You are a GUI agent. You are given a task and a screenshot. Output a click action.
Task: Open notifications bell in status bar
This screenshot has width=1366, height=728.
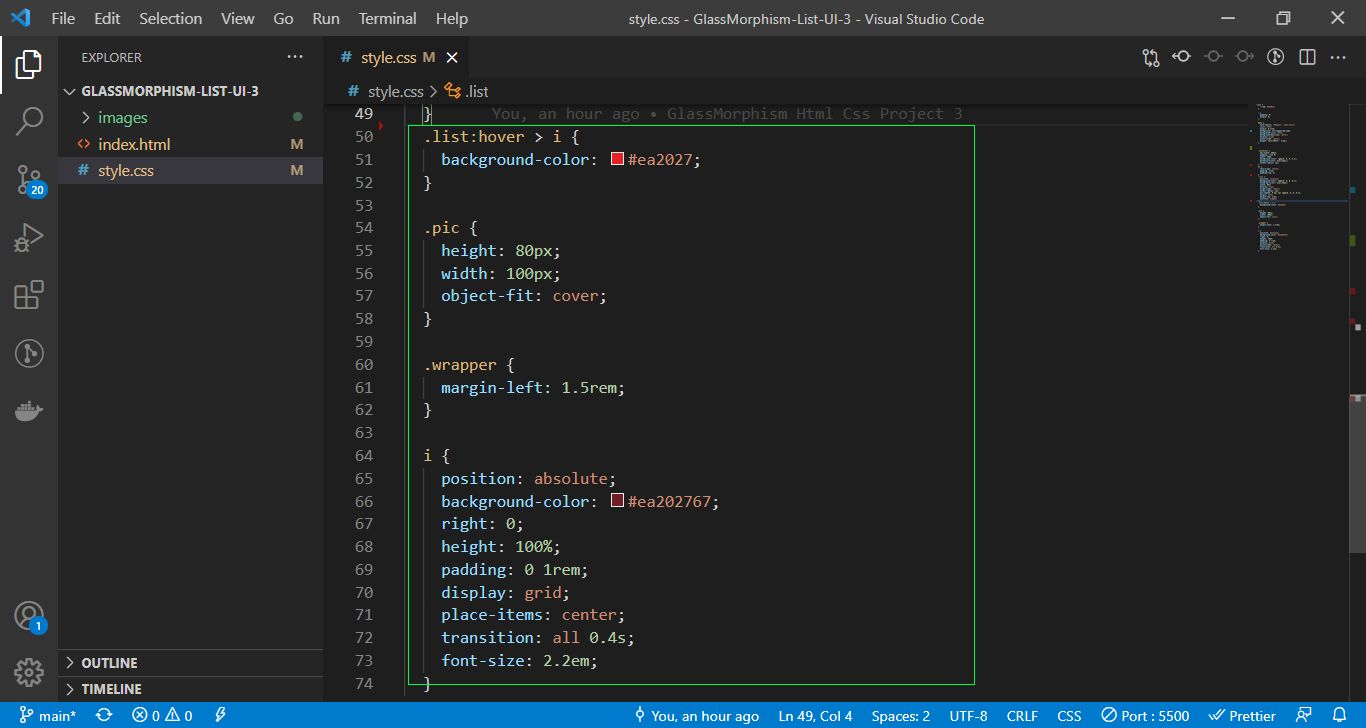(1340, 716)
